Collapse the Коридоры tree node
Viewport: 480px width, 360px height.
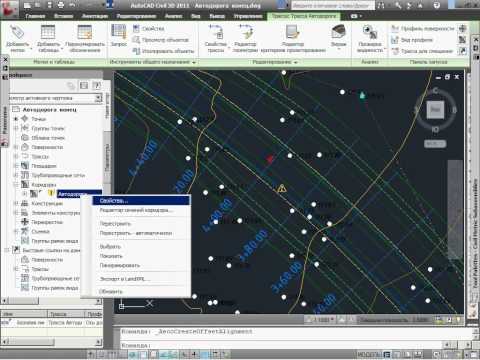point(16,184)
